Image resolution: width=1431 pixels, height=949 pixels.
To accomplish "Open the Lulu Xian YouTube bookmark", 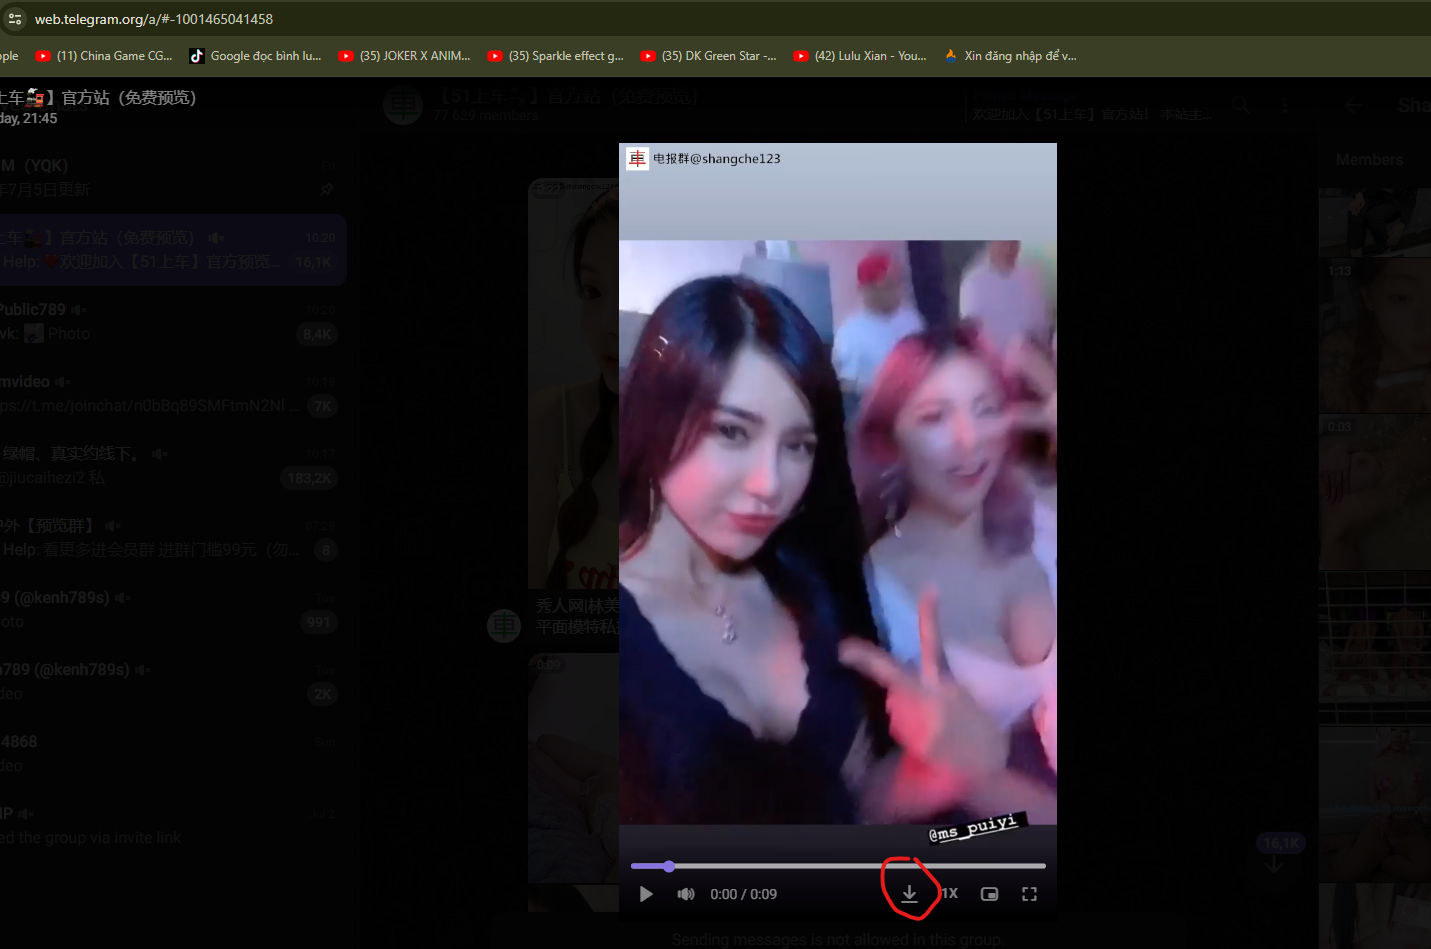I will 861,56.
